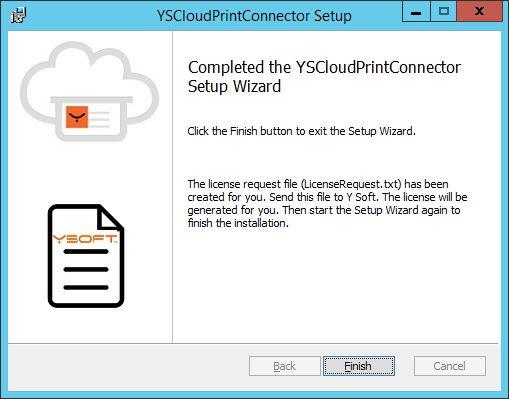Click the 'finish the installation' sentence ending

[x=238, y=223]
